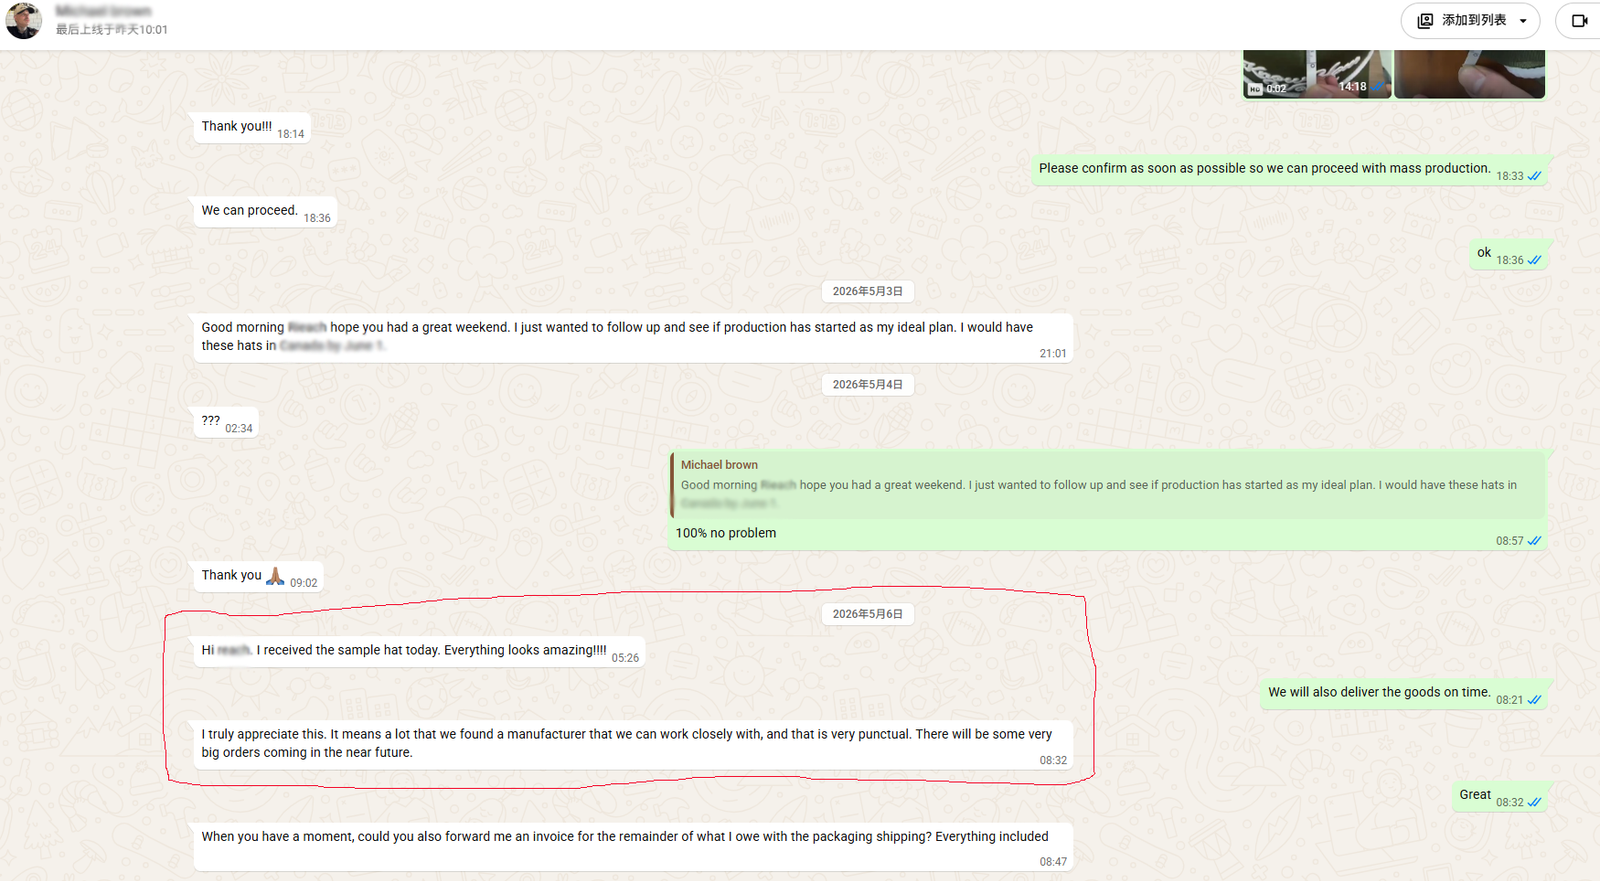Click the 2026年5月6日 date label

click(867, 614)
